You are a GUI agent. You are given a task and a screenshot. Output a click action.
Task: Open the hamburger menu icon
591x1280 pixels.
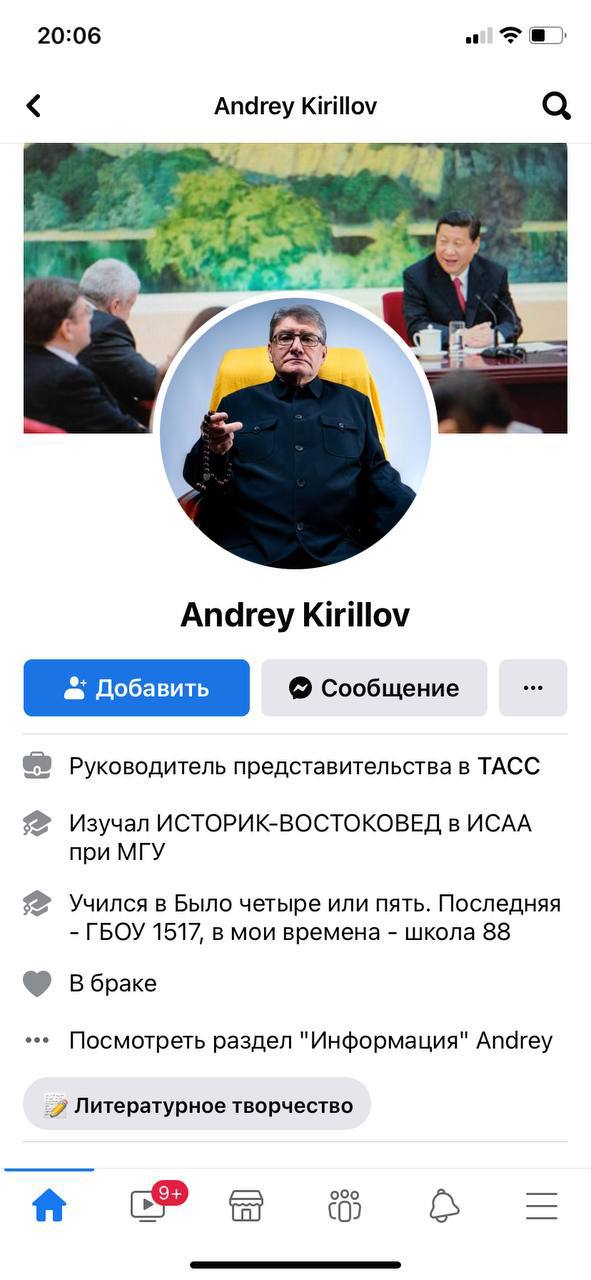541,1206
